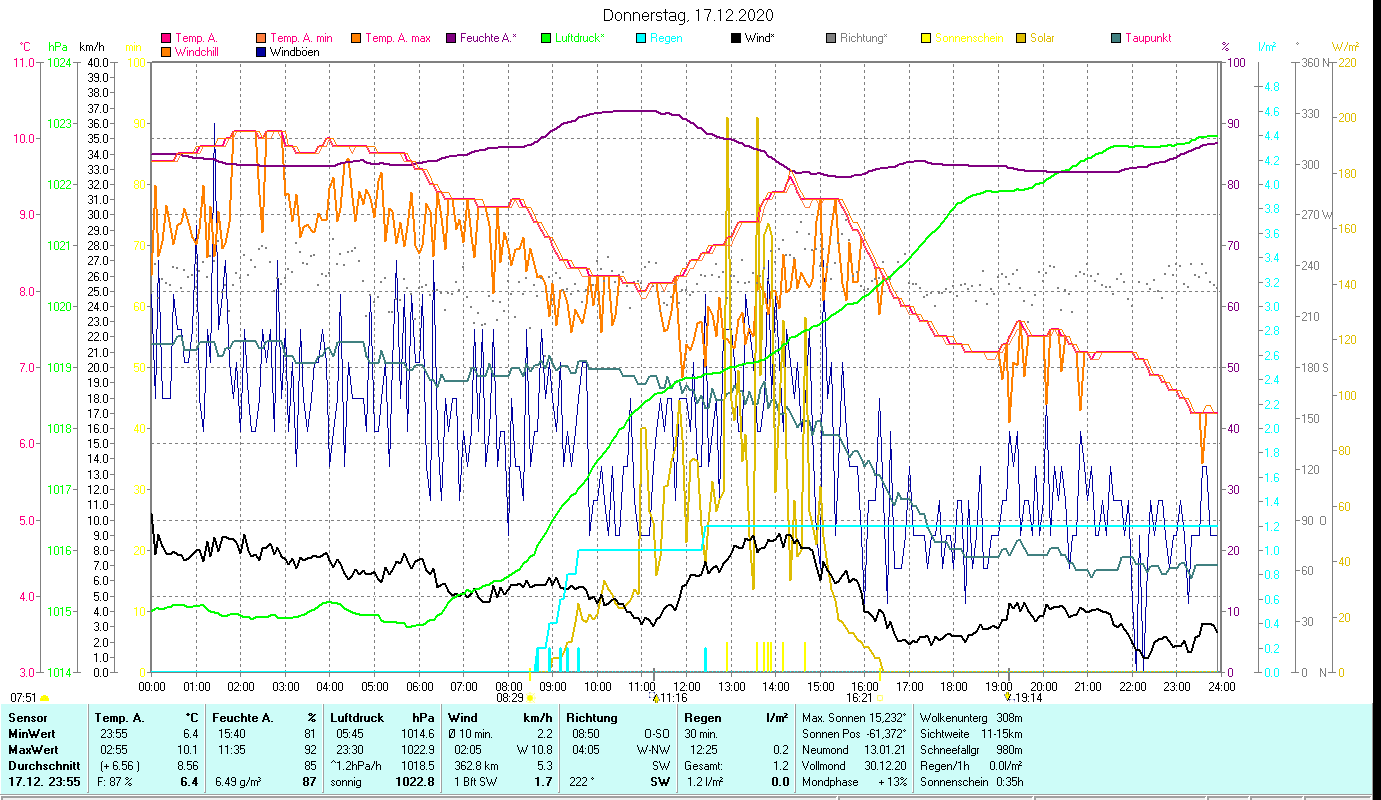Click the 'Sonnen Pos -61,372°' entry
This screenshot has width=1381, height=800.
pos(855,734)
